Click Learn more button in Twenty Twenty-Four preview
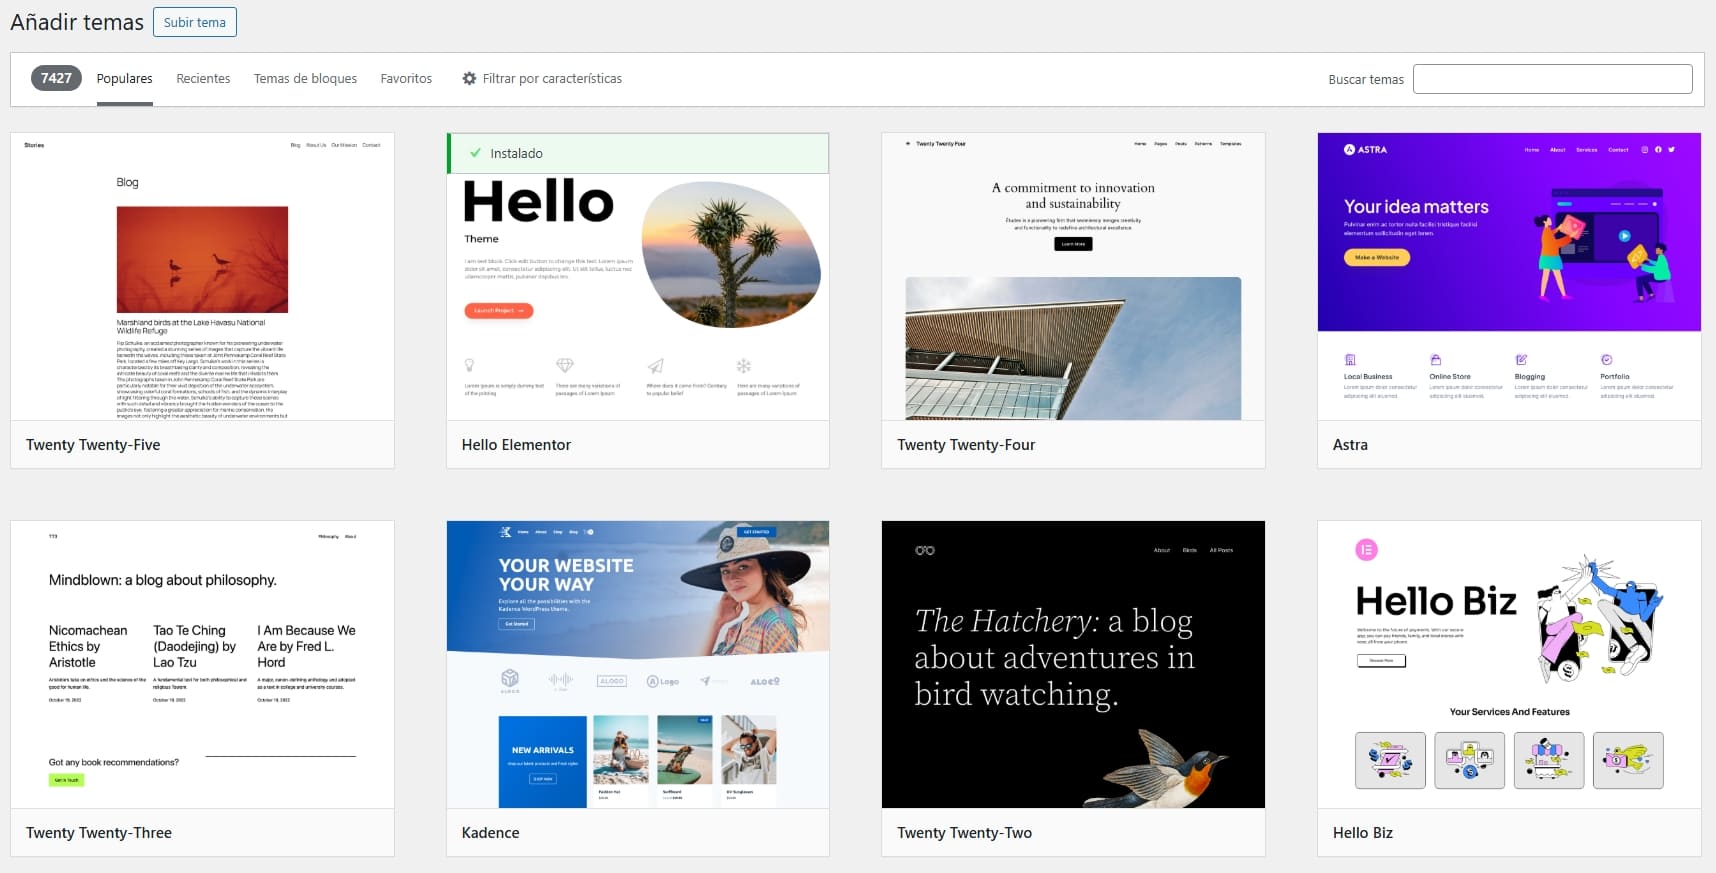Image resolution: width=1716 pixels, height=873 pixels. [x=1073, y=244]
